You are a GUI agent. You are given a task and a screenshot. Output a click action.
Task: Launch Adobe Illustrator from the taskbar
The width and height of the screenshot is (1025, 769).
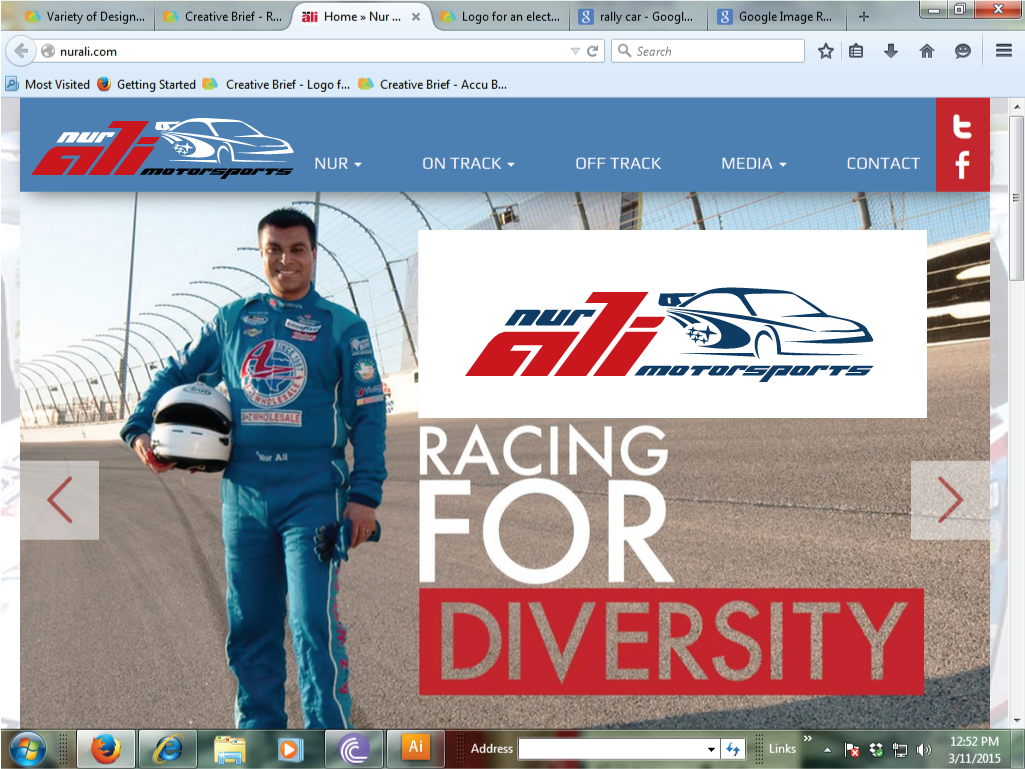coord(414,747)
